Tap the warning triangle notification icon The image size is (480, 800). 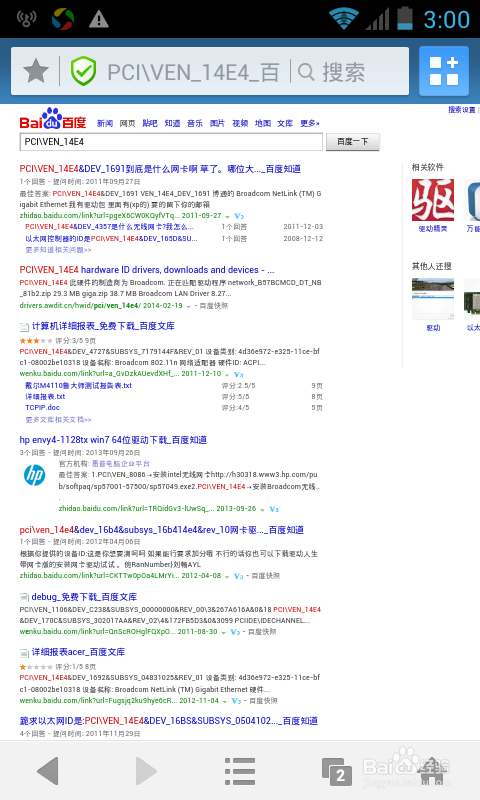click(98, 19)
